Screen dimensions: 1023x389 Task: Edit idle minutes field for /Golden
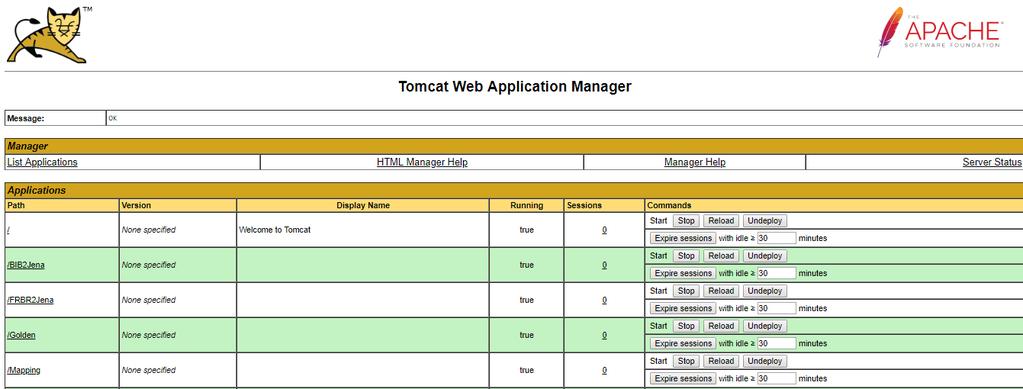(x=776, y=343)
